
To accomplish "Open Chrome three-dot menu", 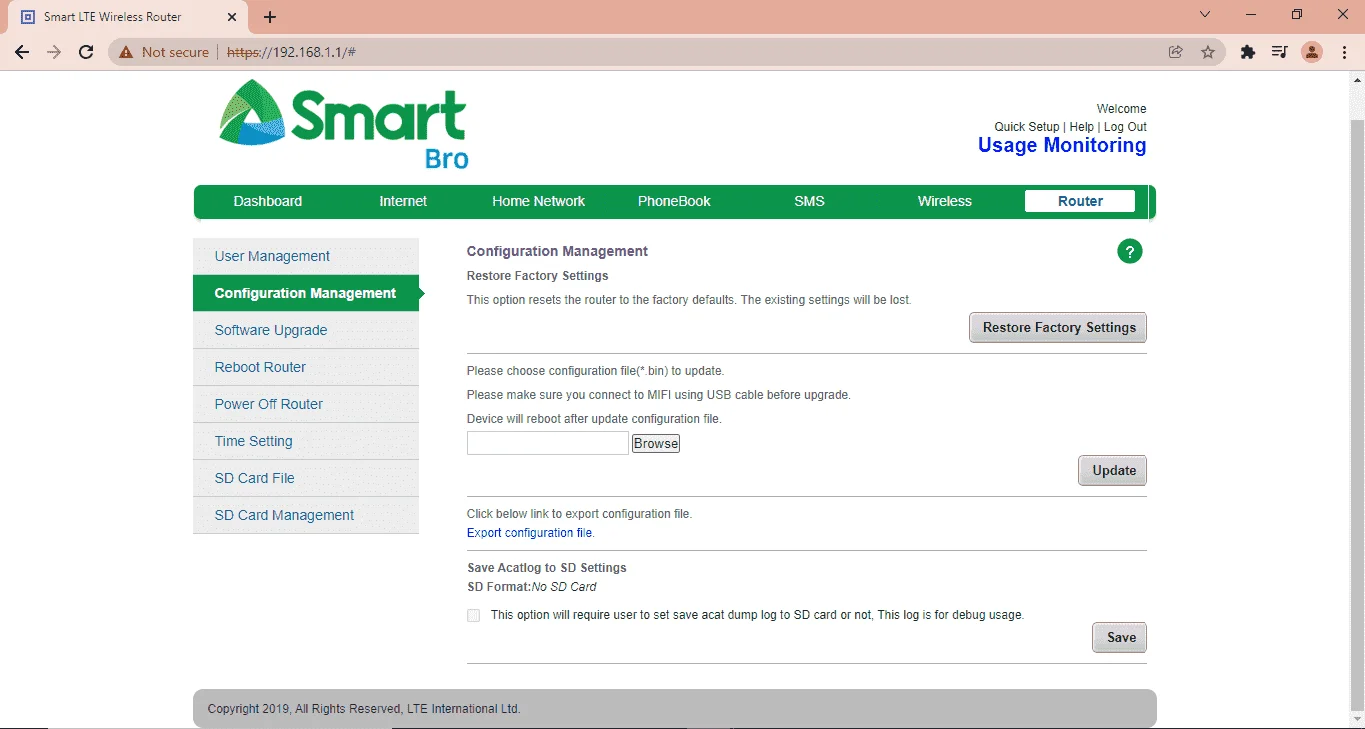I will pos(1344,52).
